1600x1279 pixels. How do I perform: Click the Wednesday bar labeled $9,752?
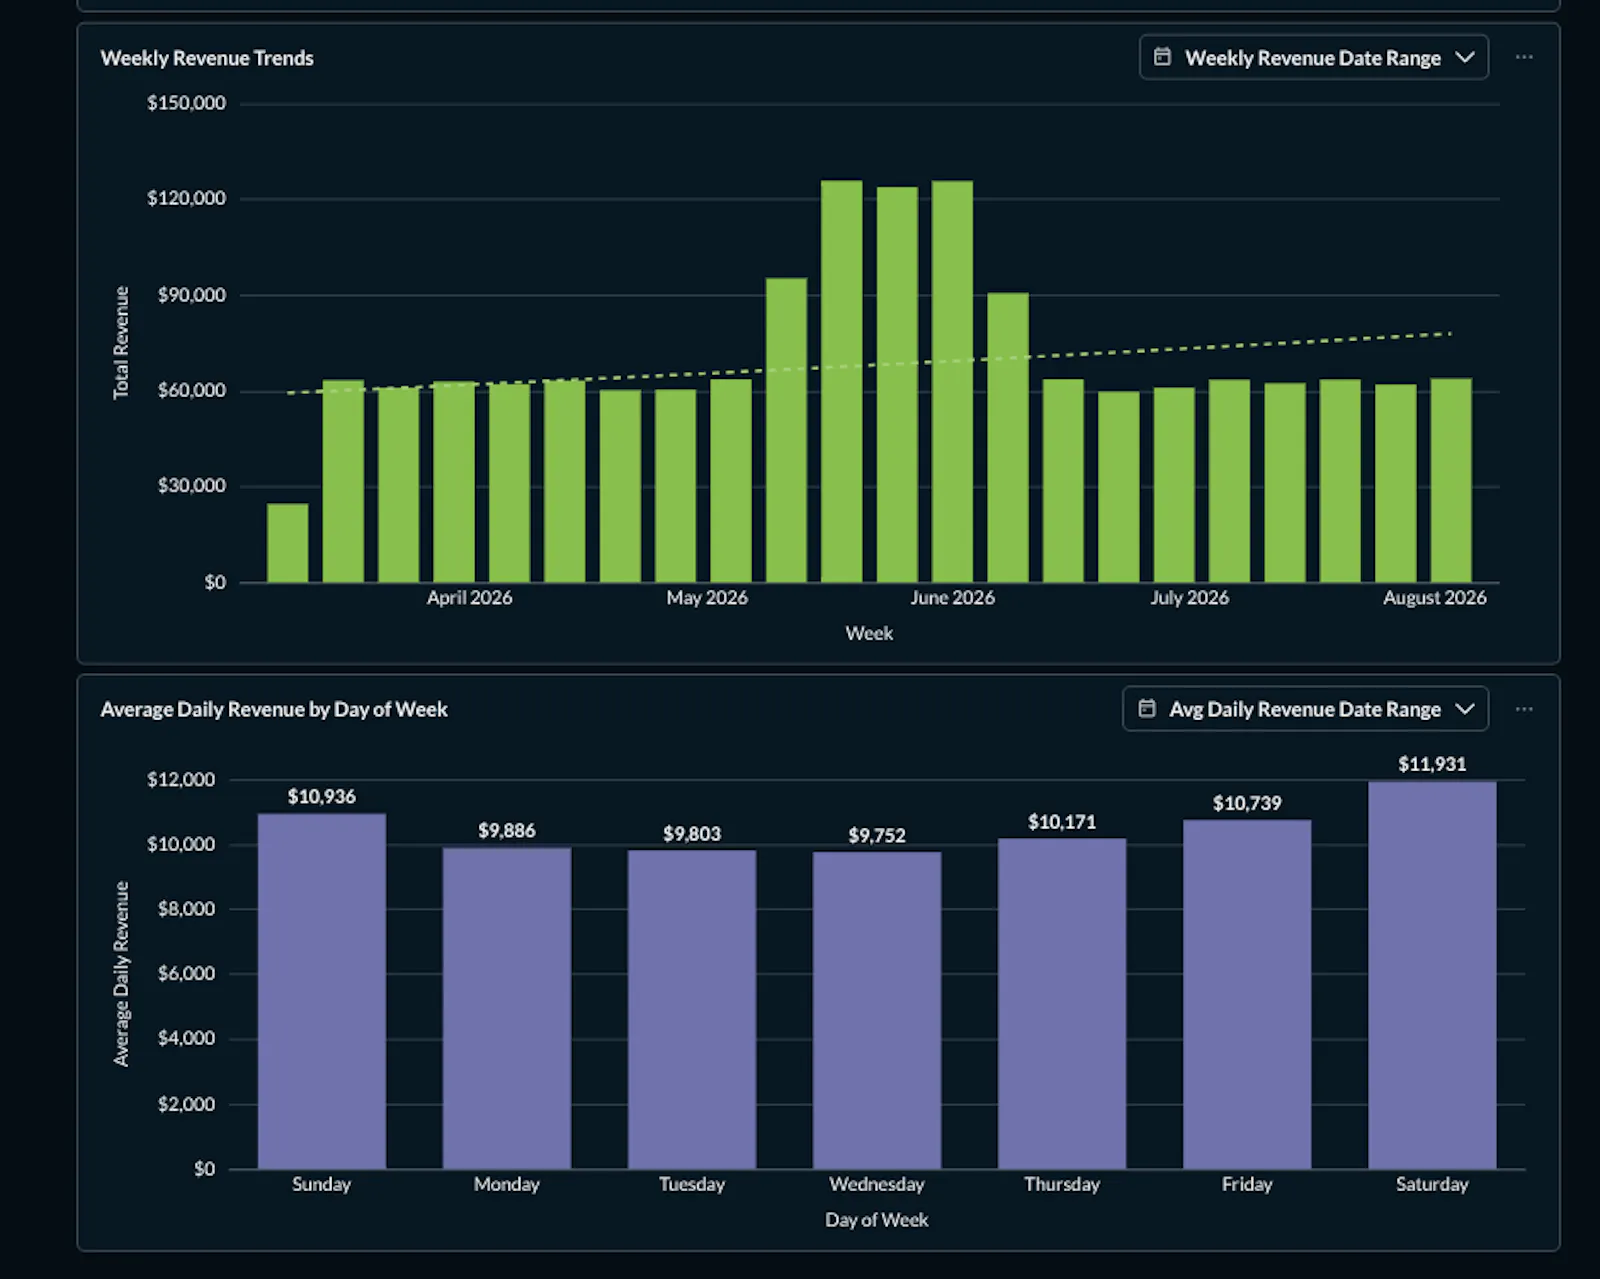876,1010
